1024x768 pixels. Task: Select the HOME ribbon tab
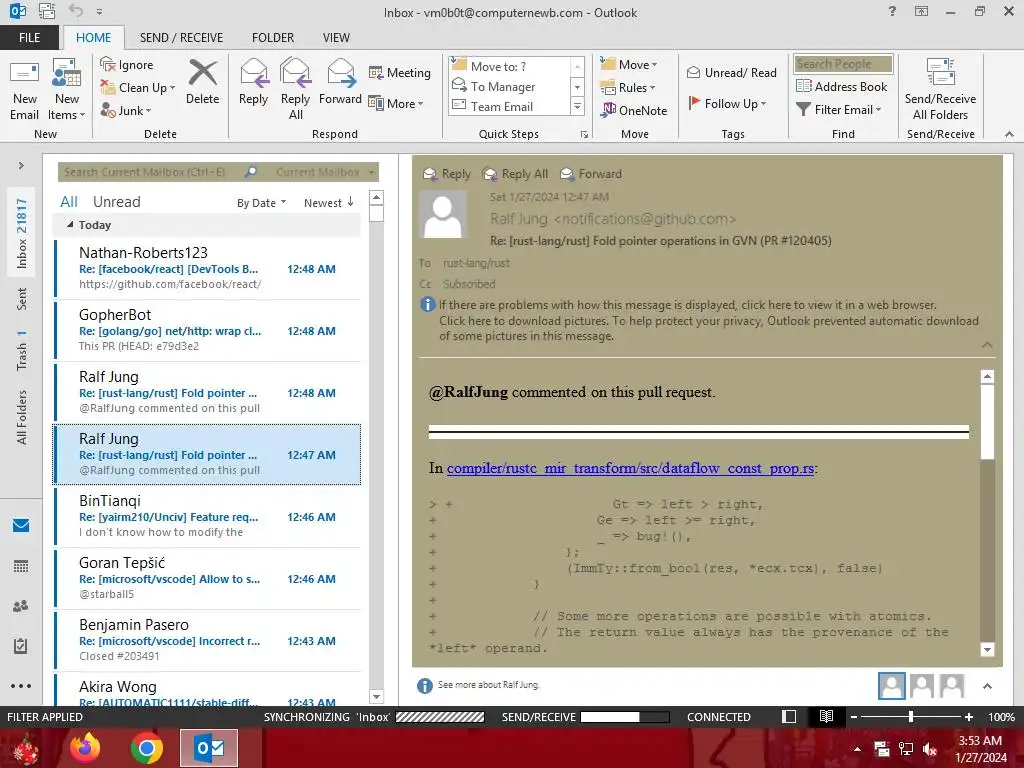click(x=93, y=37)
